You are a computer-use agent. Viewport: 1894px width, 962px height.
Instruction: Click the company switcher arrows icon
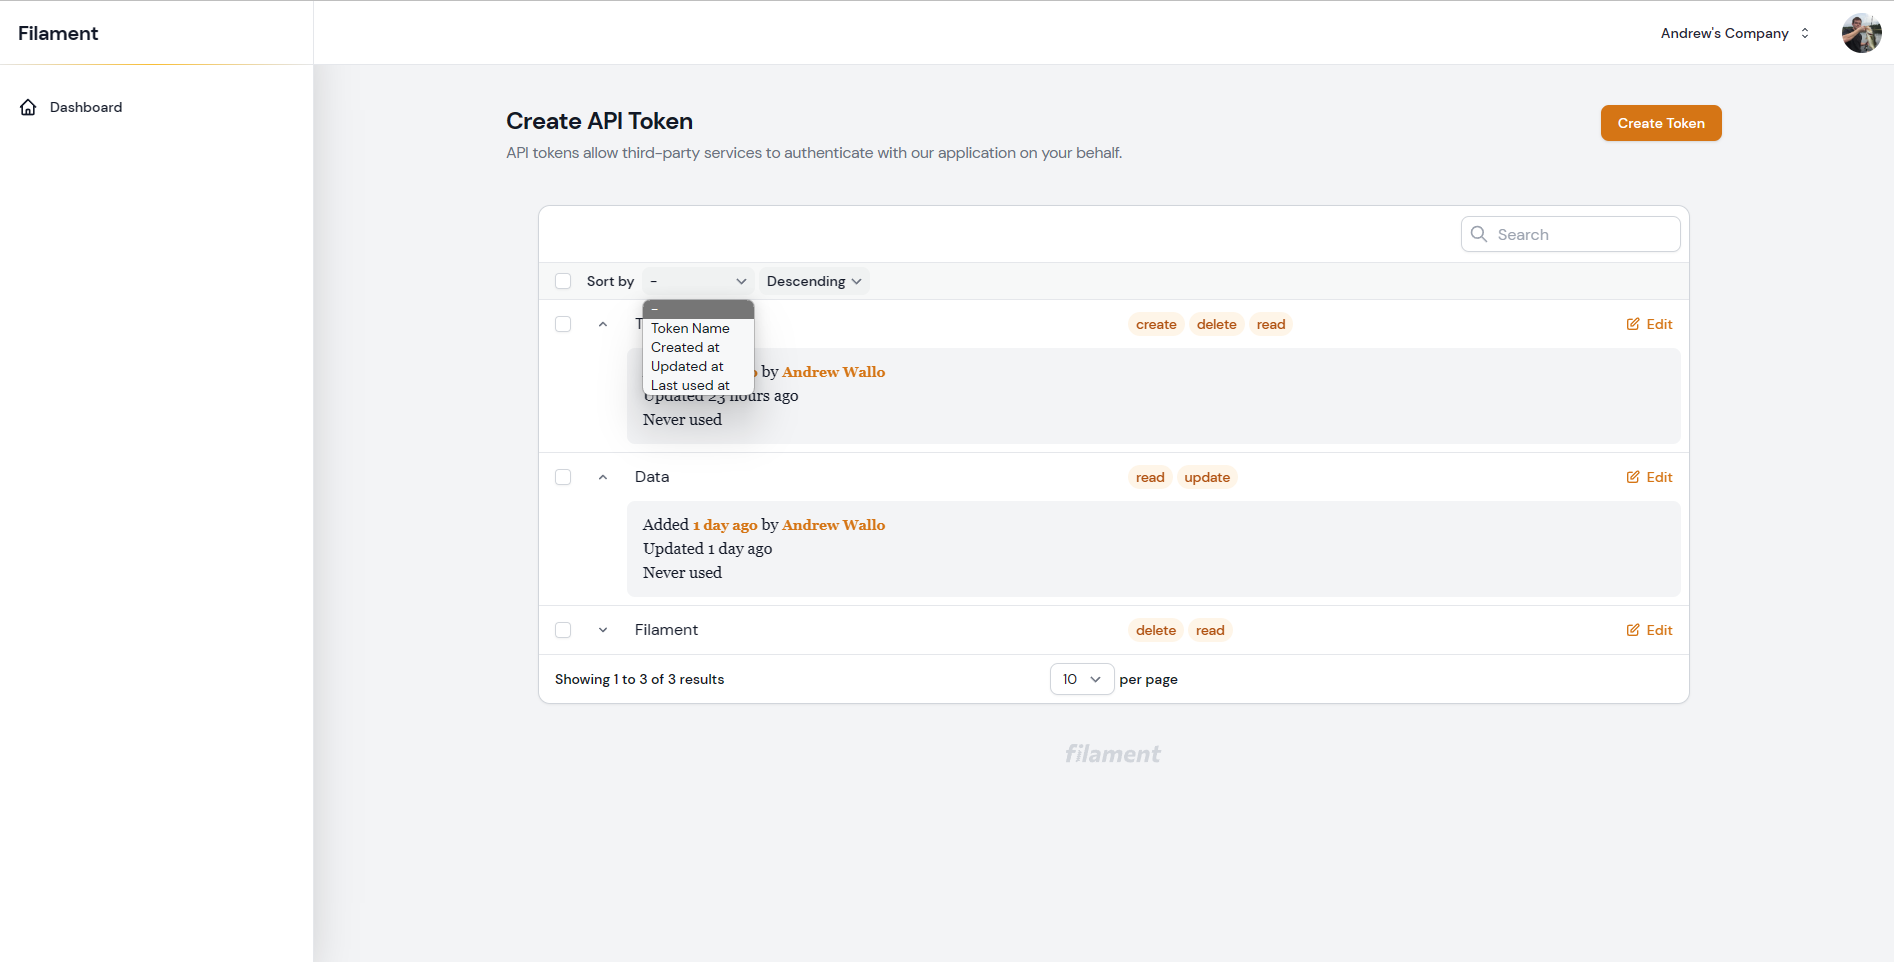point(1805,33)
